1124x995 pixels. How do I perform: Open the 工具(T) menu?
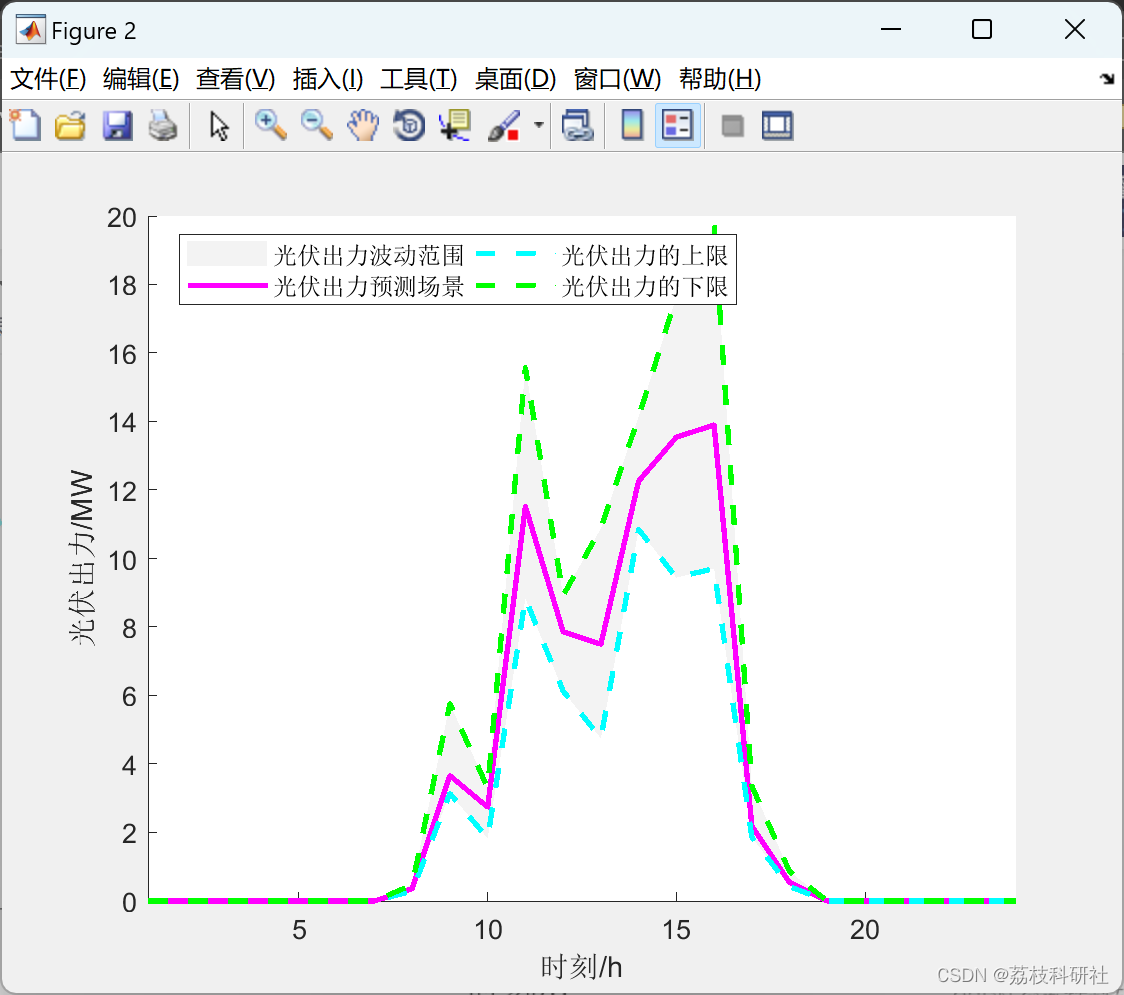point(418,79)
